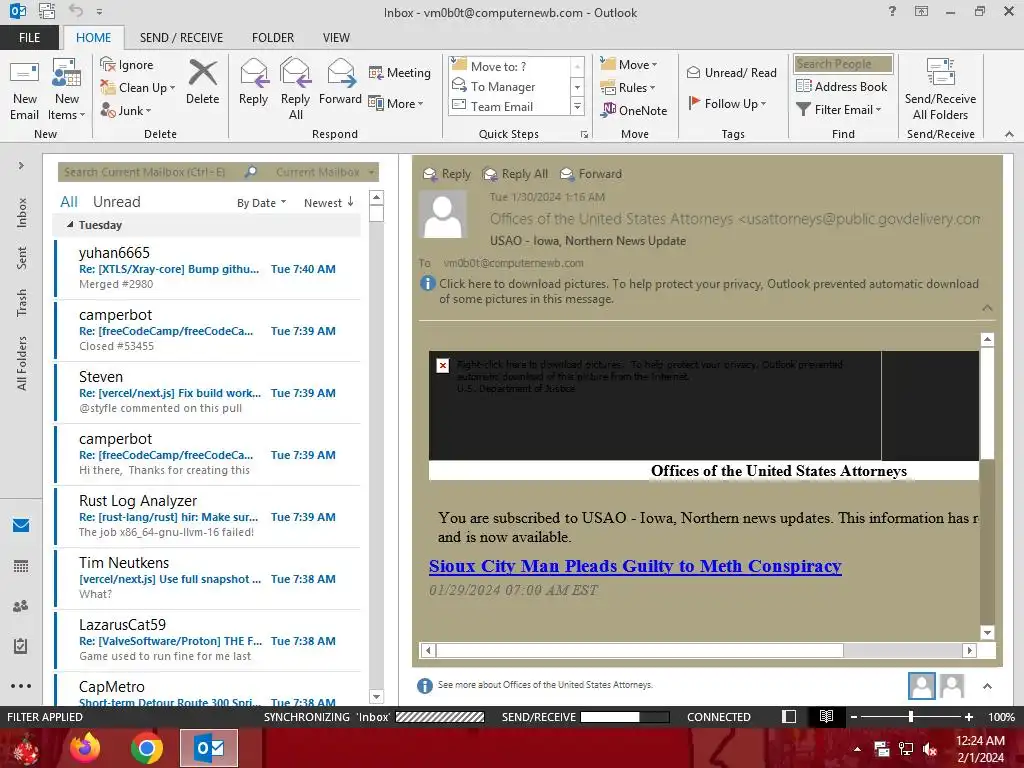Open the Sioux City Man Pleads Guilty link
The image size is (1024, 768).
tap(635, 566)
